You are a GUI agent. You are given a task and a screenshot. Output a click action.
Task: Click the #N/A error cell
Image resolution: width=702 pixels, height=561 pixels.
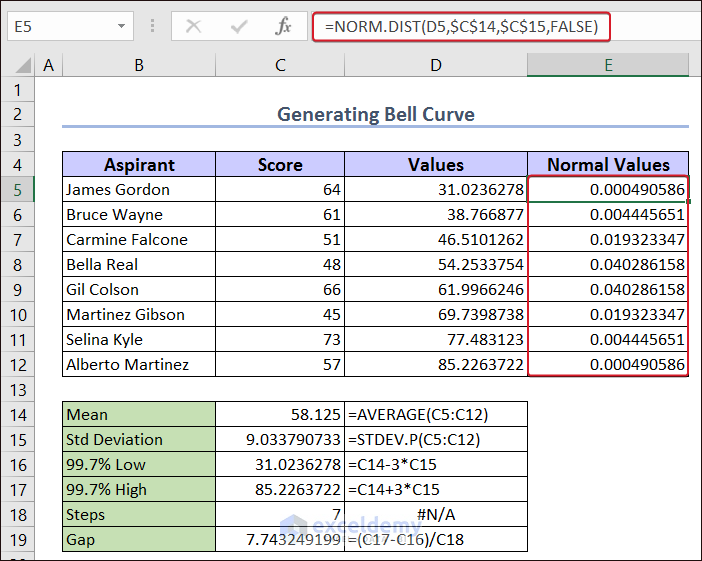tap(436, 514)
